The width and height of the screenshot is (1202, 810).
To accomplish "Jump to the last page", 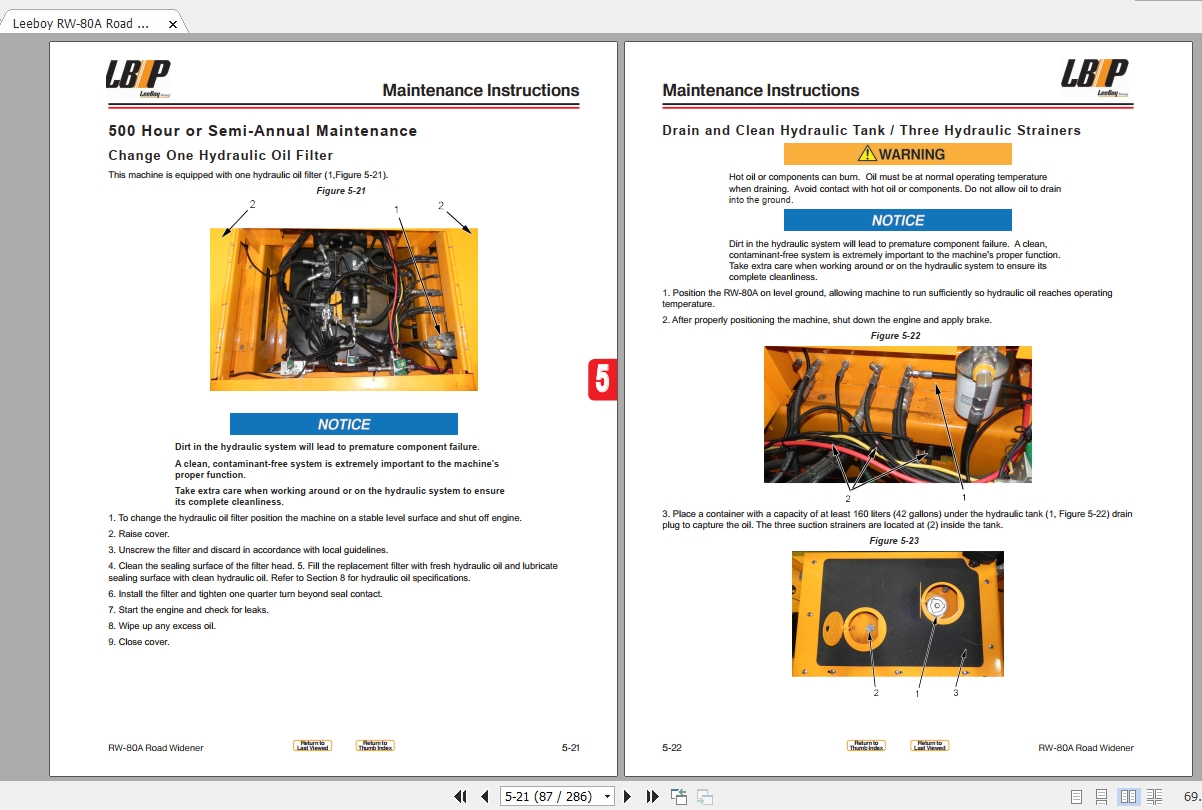I will coord(653,797).
